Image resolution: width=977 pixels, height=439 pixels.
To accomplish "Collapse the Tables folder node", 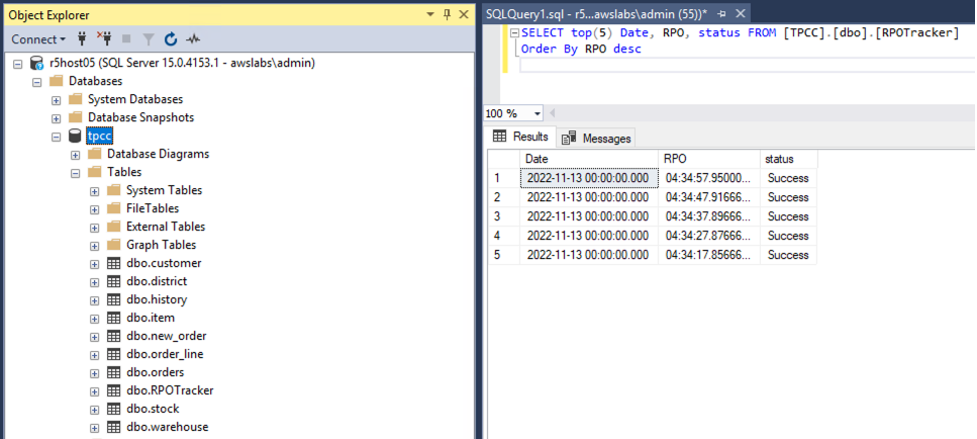I will click(x=75, y=172).
